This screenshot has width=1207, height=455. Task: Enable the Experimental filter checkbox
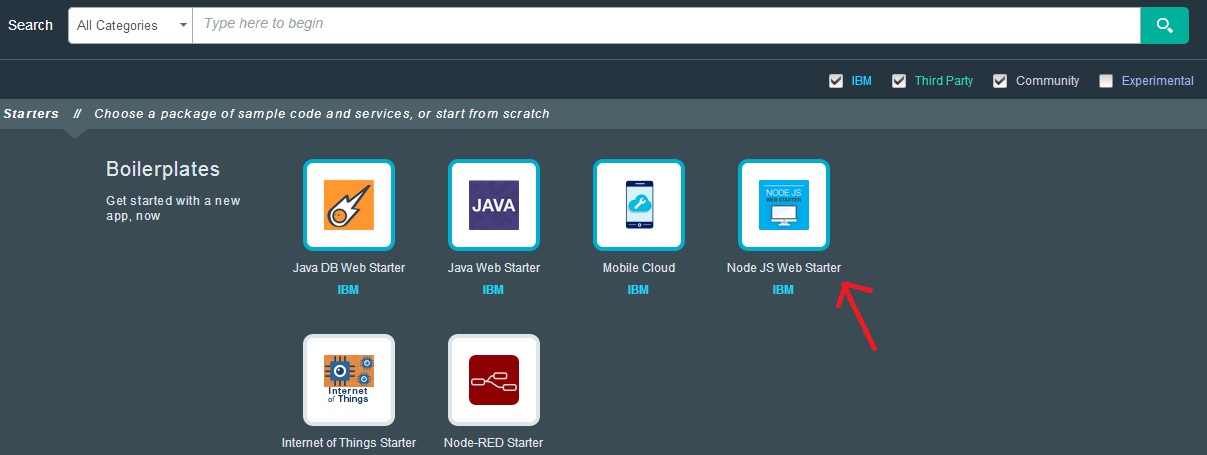pyautogui.click(x=1106, y=81)
